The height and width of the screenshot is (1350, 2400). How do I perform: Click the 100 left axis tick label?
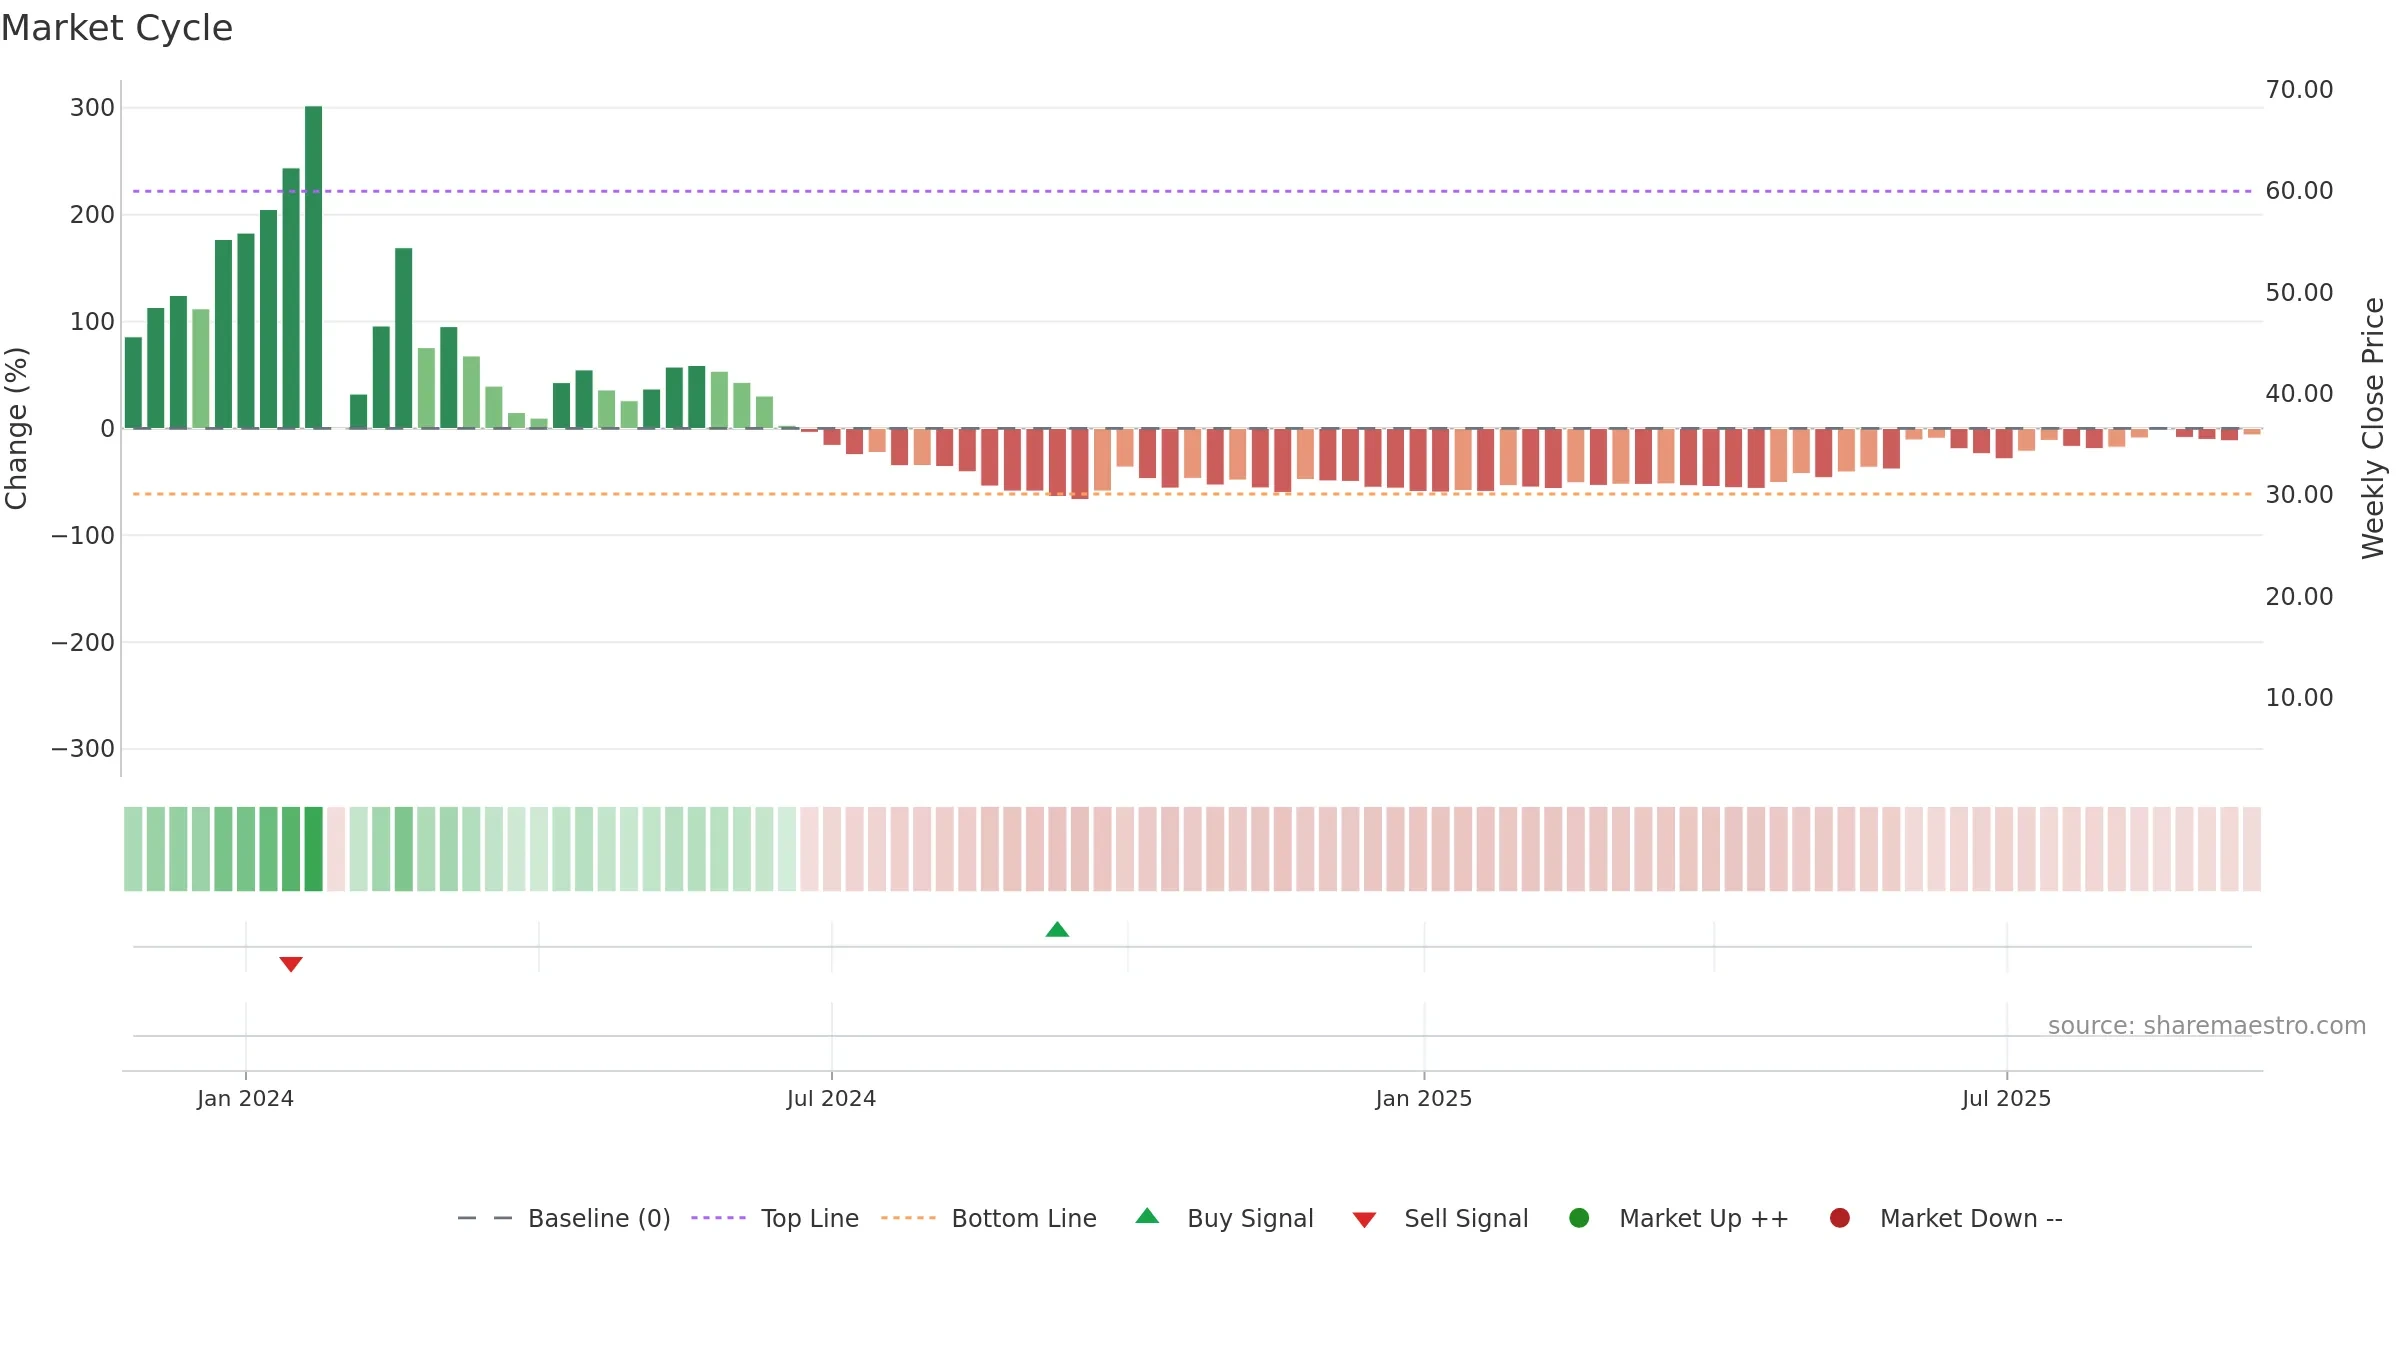[92, 322]
